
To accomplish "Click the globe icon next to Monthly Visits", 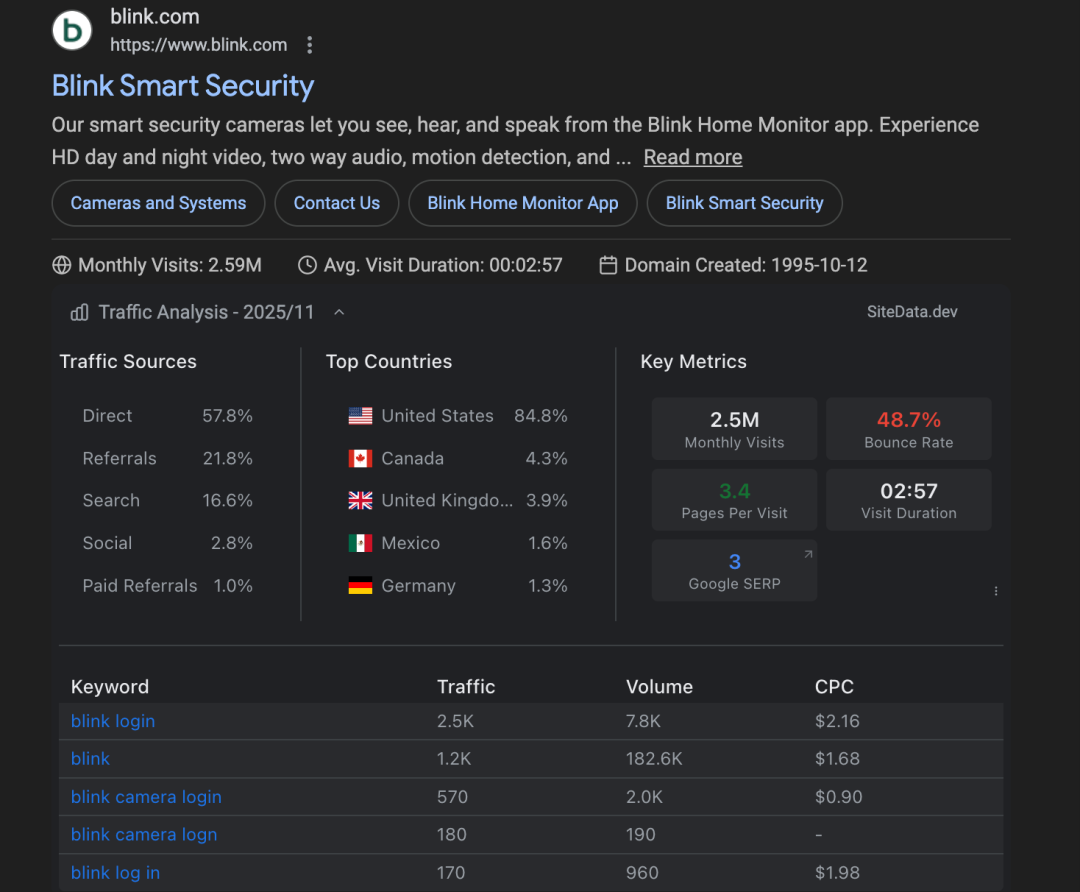I will pos(61,265).
